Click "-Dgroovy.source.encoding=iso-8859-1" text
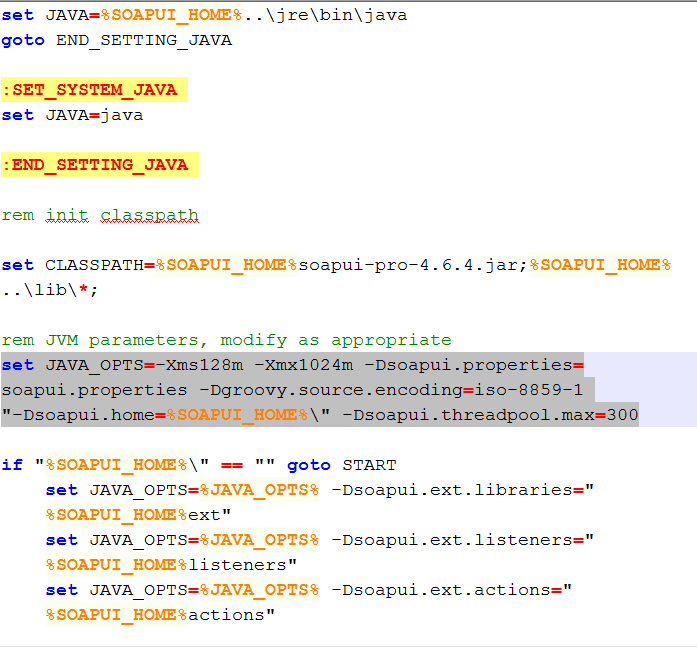 click(x=391, y=390)
